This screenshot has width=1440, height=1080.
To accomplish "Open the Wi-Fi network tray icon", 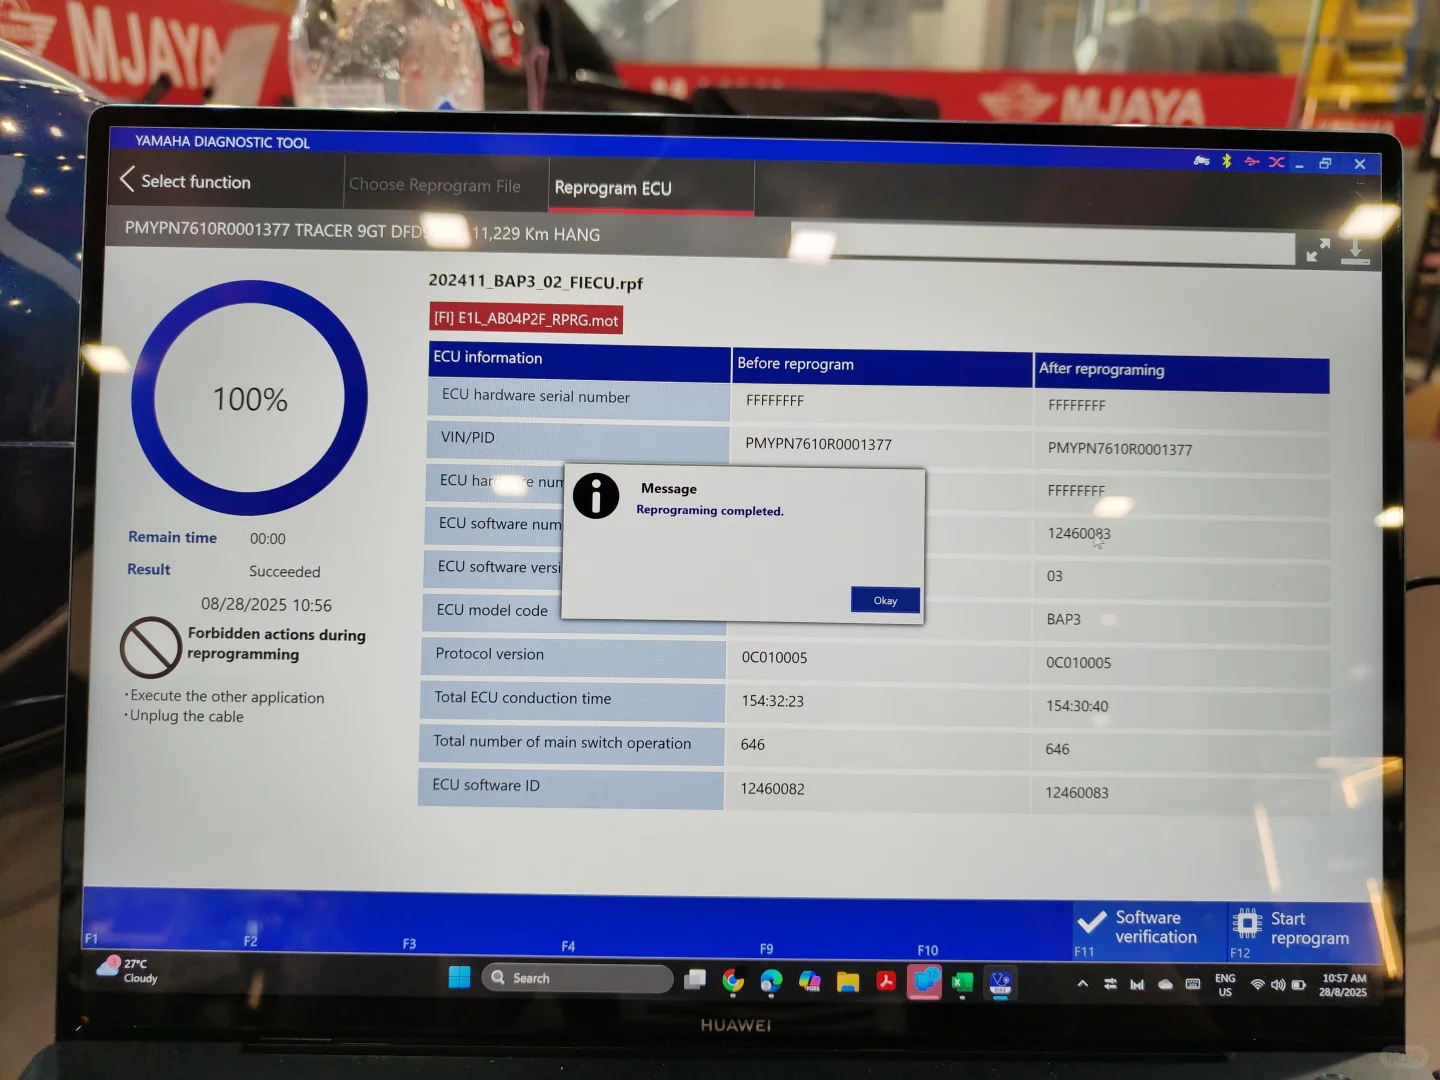I will click(x=1257, y=985).
